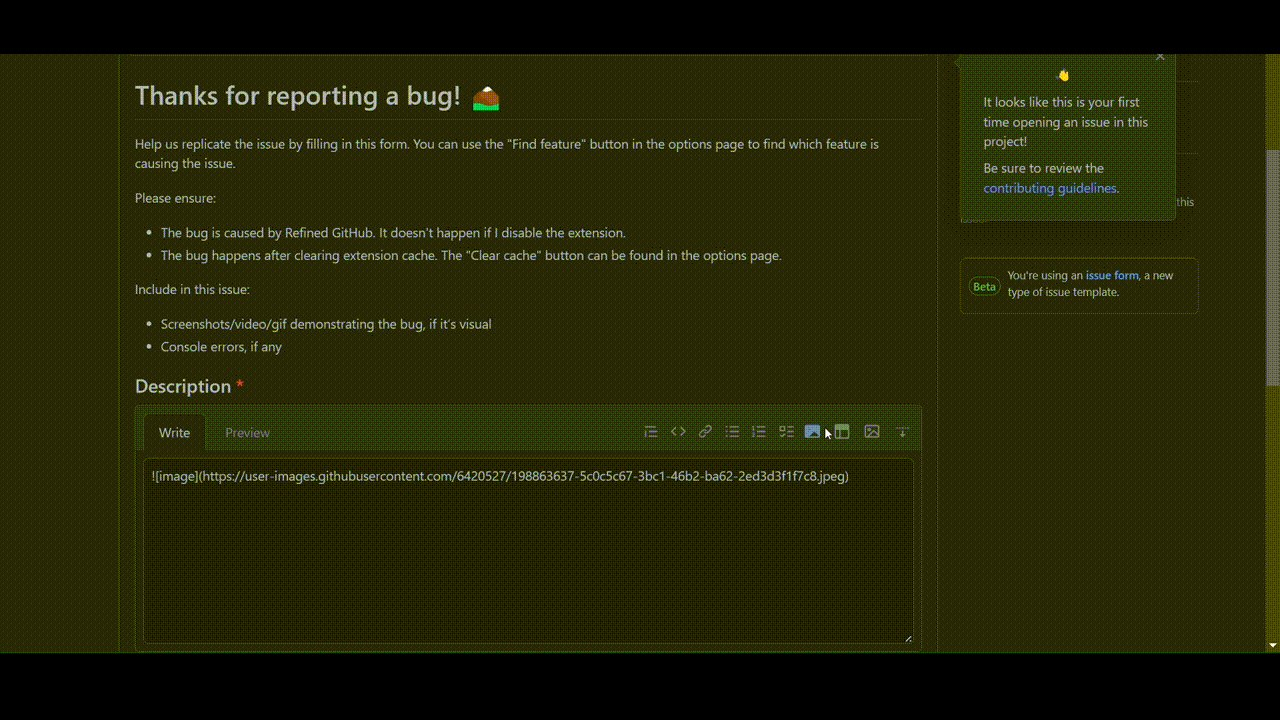Image resolution: width=1280 pixels, height=720 pixels.
Task: Apply a numbered list with the toolbar icon
Action: coord(758,431)
